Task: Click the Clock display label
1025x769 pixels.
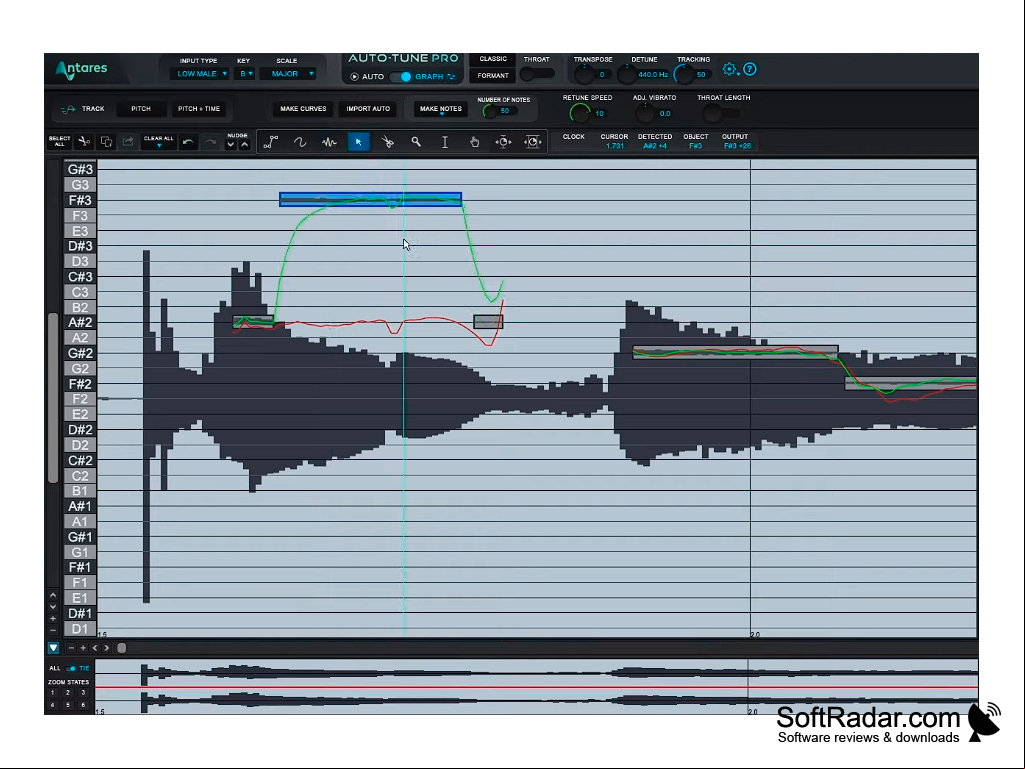Action: pyautogui.click(x=574, y=137)
